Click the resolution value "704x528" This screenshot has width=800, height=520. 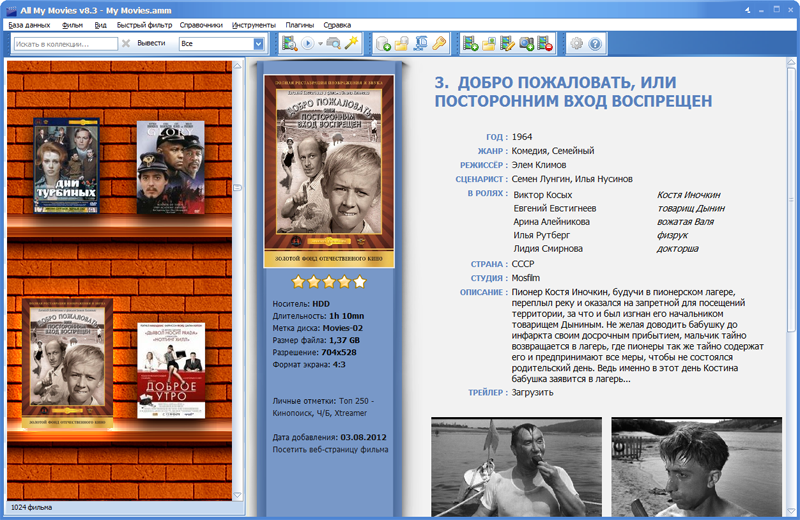tap(339, 353)
